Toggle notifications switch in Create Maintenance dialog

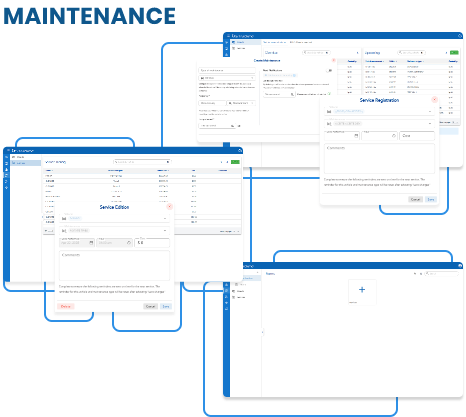(329, 70)
